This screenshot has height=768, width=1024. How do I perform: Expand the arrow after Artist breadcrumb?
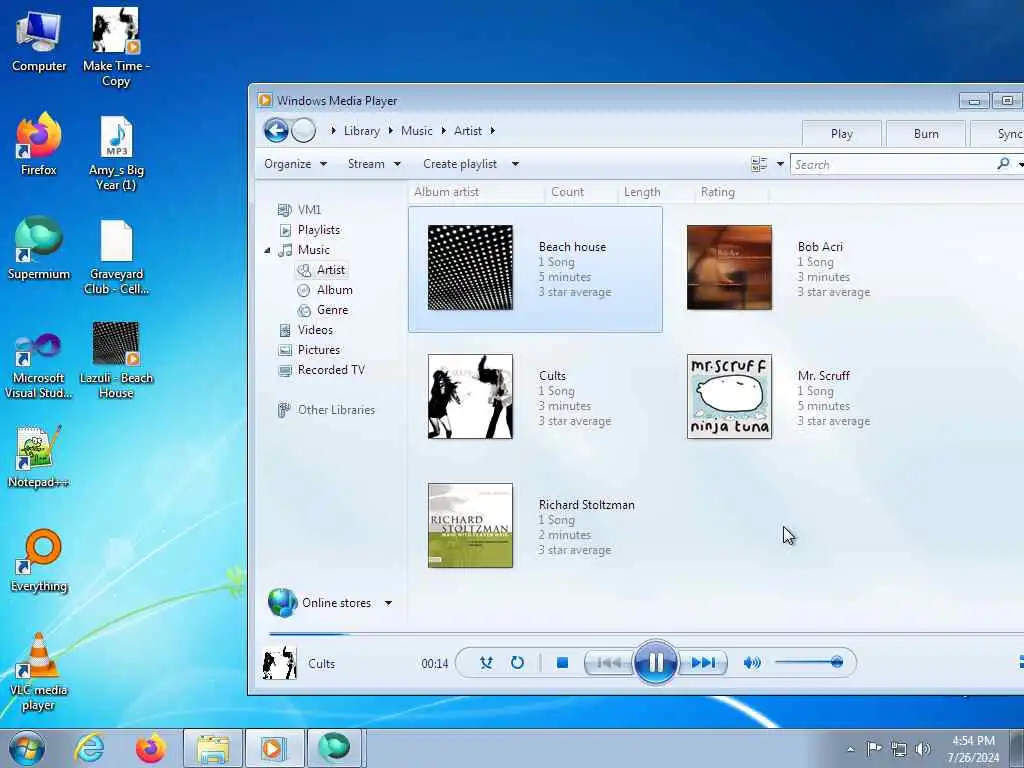(x=492, y=131)
